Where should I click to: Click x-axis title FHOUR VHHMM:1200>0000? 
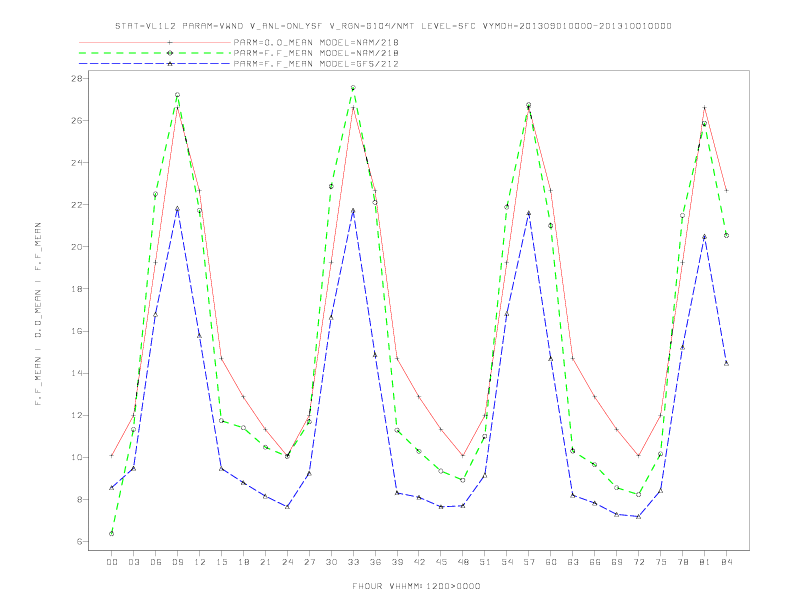tap(416, 586)
